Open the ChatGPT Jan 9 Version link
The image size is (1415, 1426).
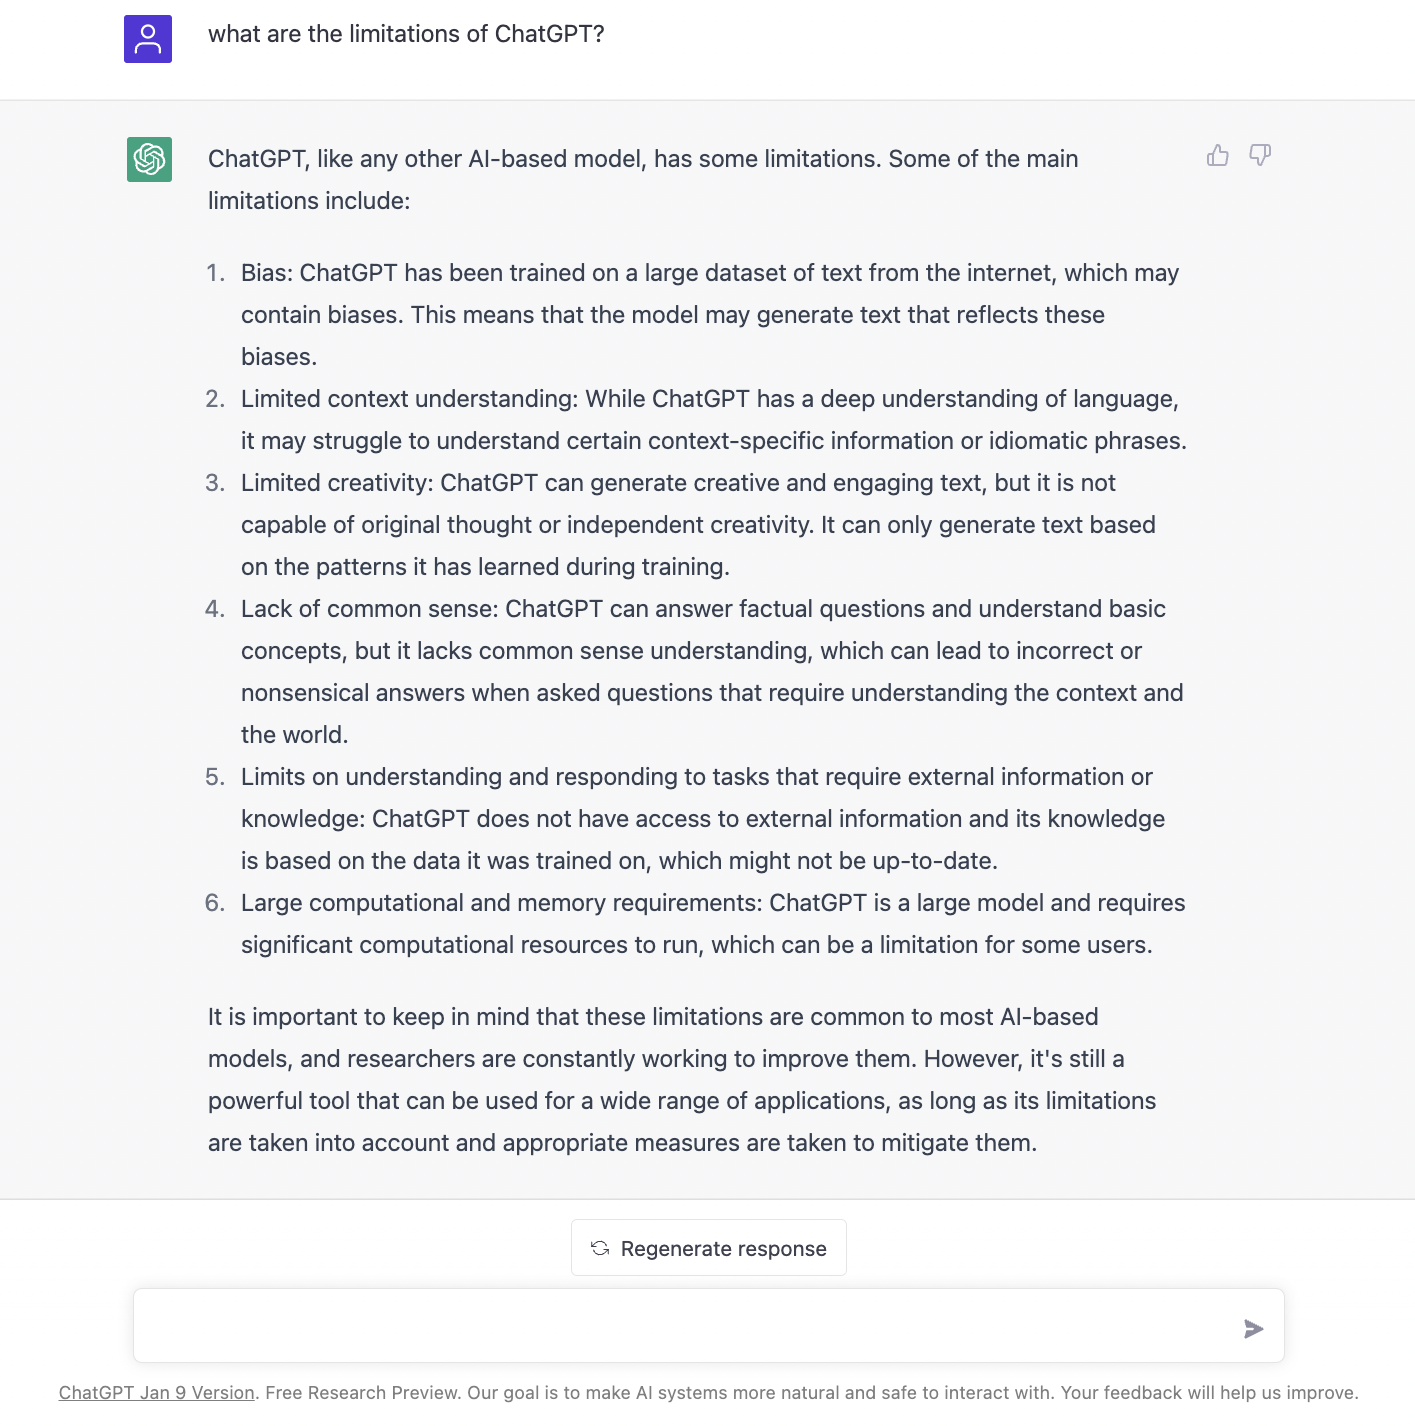157,1393
